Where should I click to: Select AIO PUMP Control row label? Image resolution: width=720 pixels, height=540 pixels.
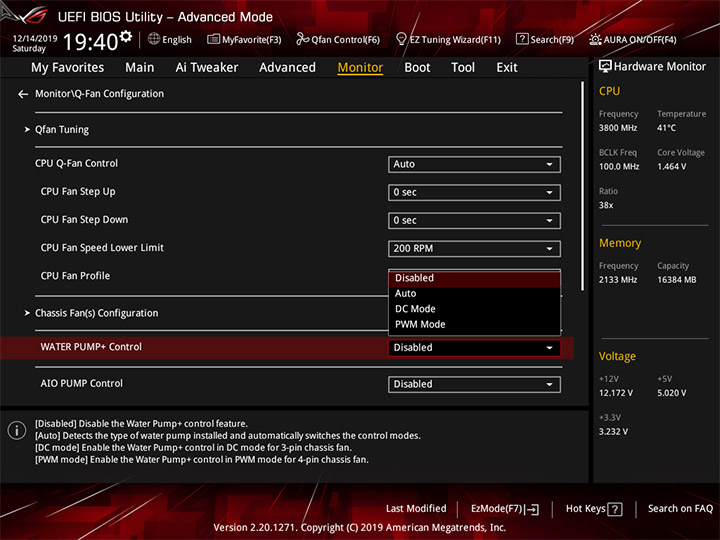click(x=82, y=383)
